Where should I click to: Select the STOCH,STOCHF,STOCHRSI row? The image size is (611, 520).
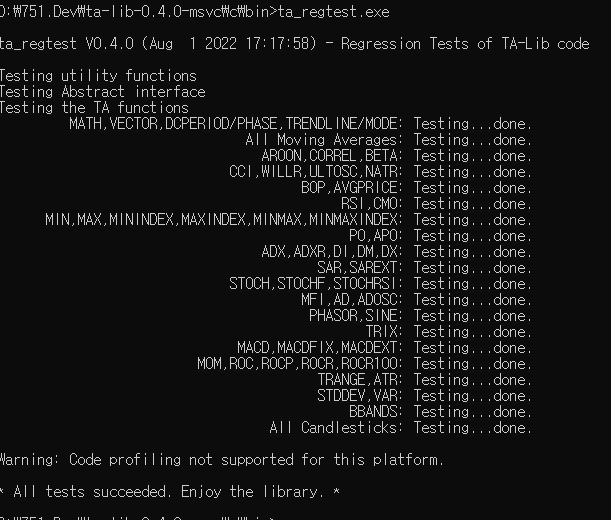(380, 284)
